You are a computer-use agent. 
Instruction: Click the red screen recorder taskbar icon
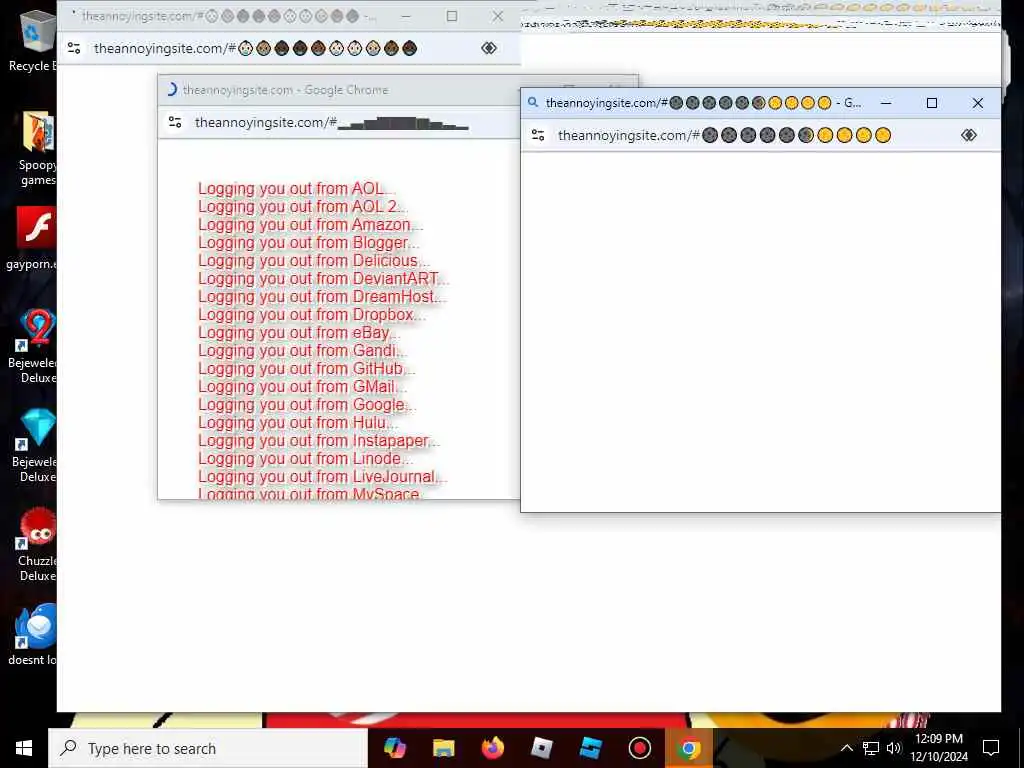(x=639, y=748)
